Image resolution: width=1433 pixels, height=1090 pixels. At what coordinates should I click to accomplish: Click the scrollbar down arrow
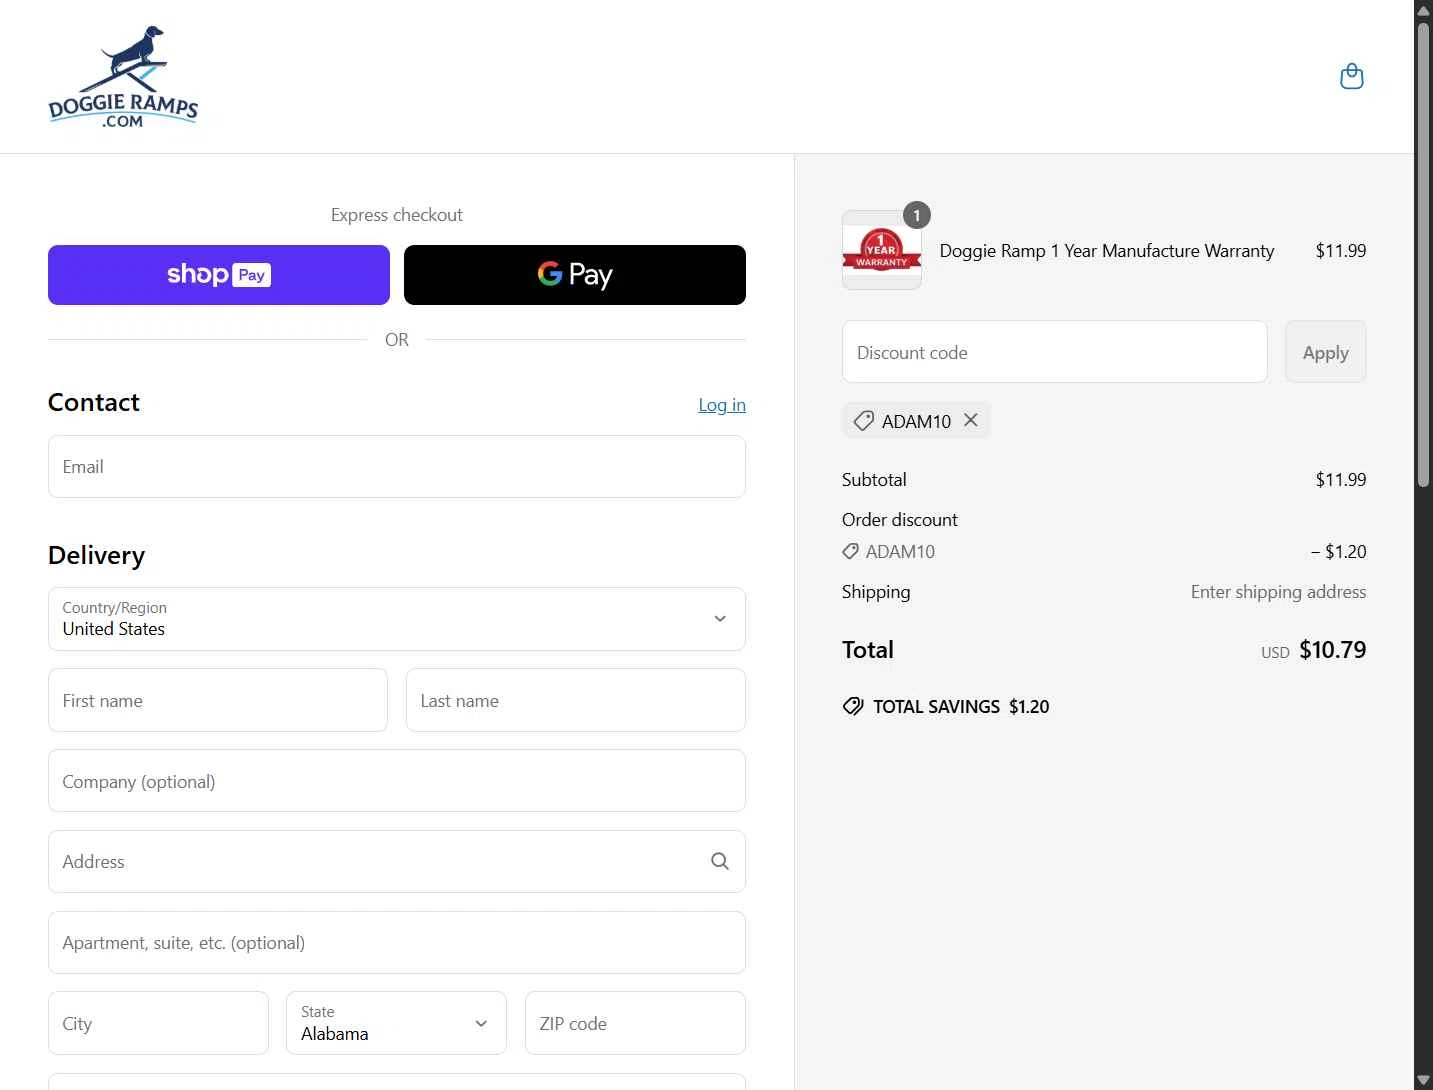(1423, 1080)
